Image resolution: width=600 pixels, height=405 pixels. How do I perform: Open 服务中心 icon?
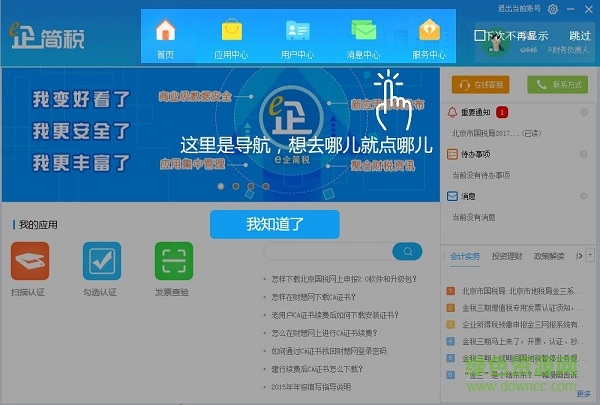tap(429, 30)
